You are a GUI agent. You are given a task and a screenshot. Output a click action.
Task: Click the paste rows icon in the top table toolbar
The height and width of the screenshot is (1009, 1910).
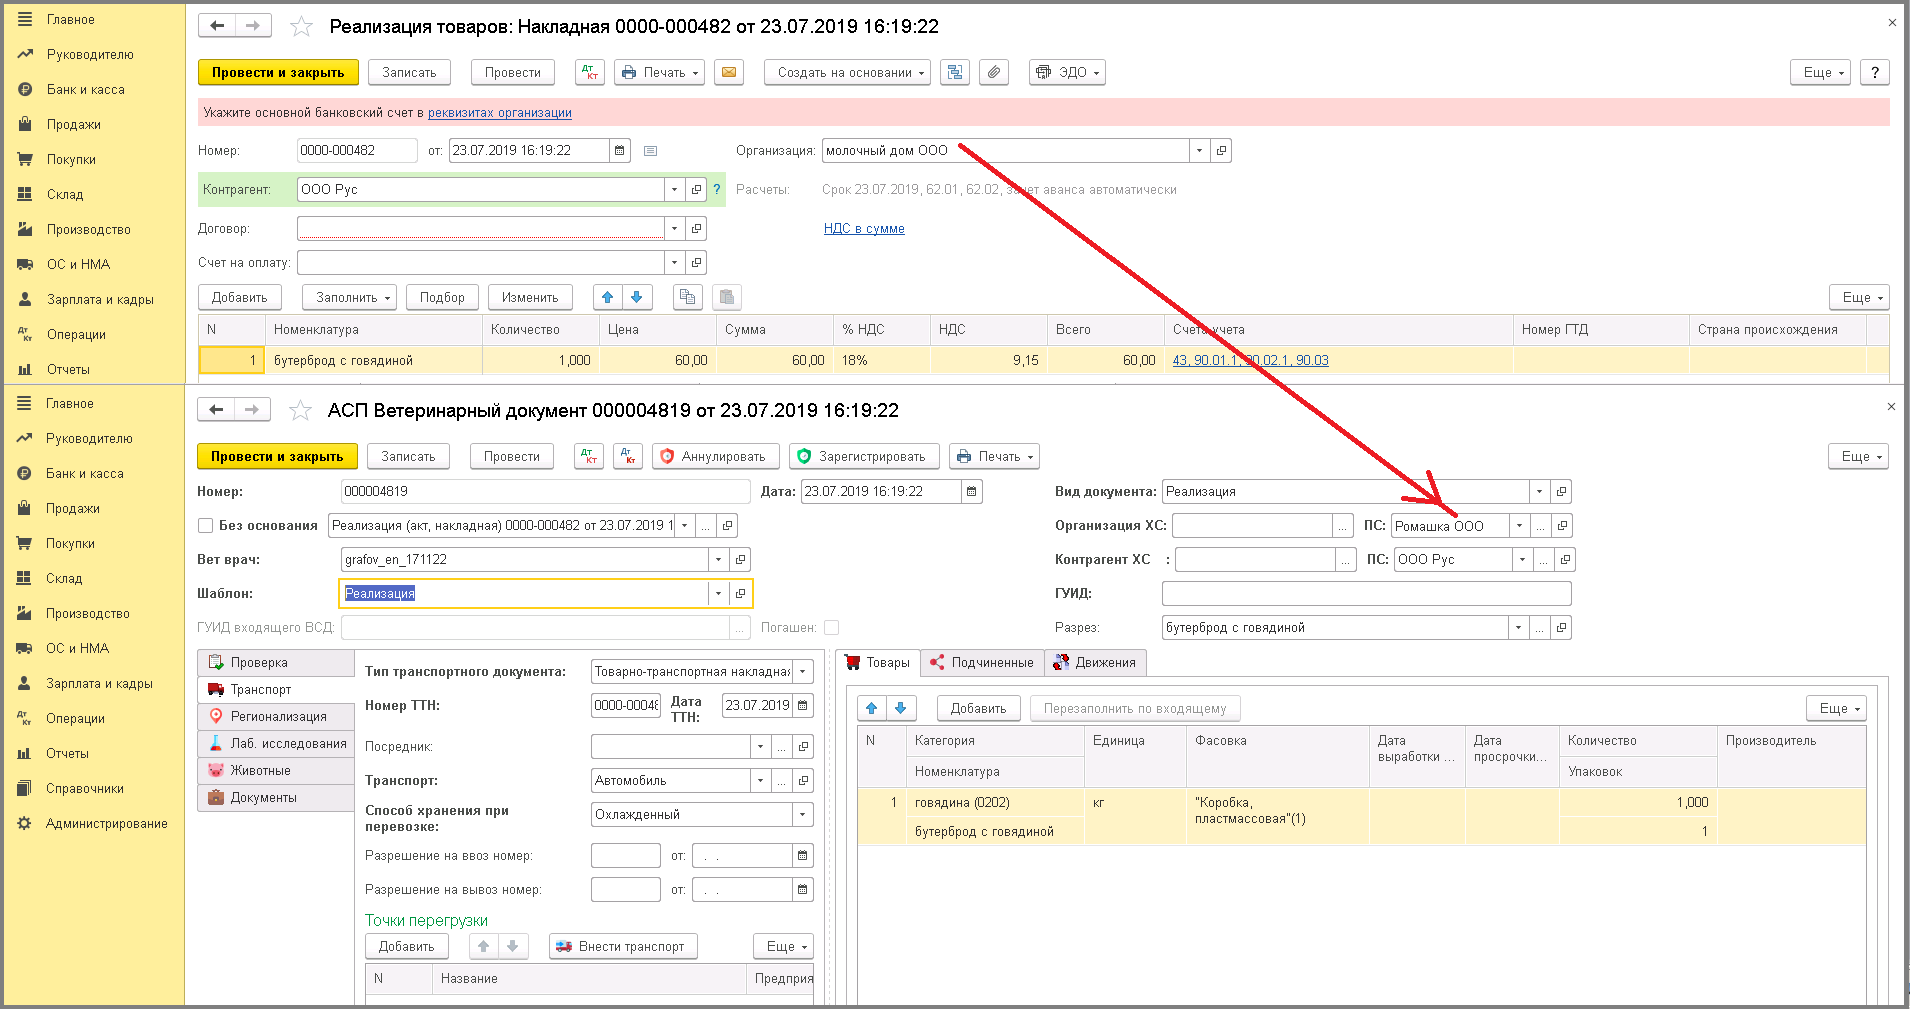coord(727,297)
